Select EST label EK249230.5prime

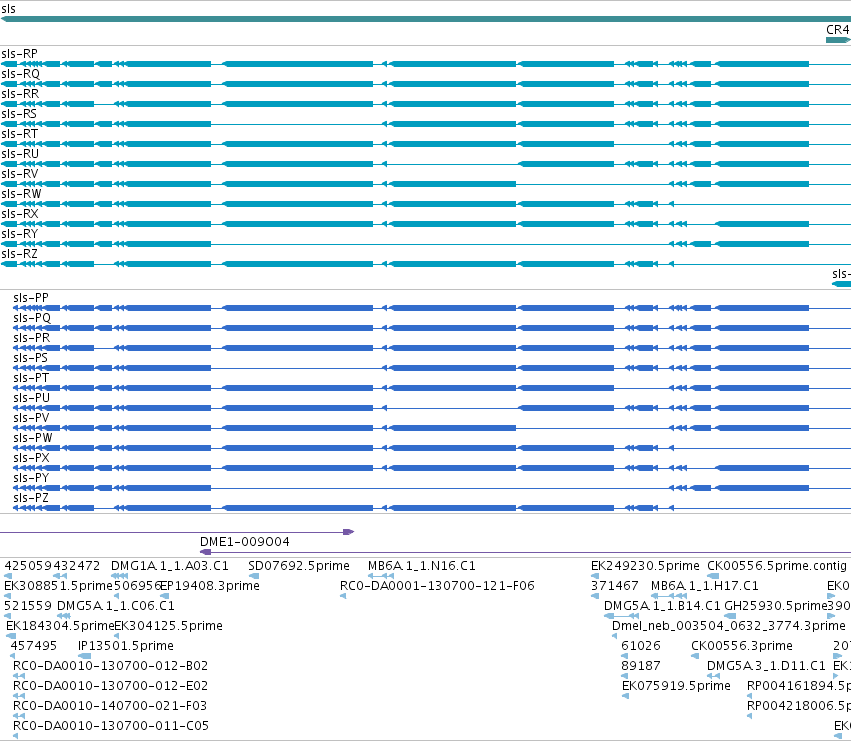(645, 566)
